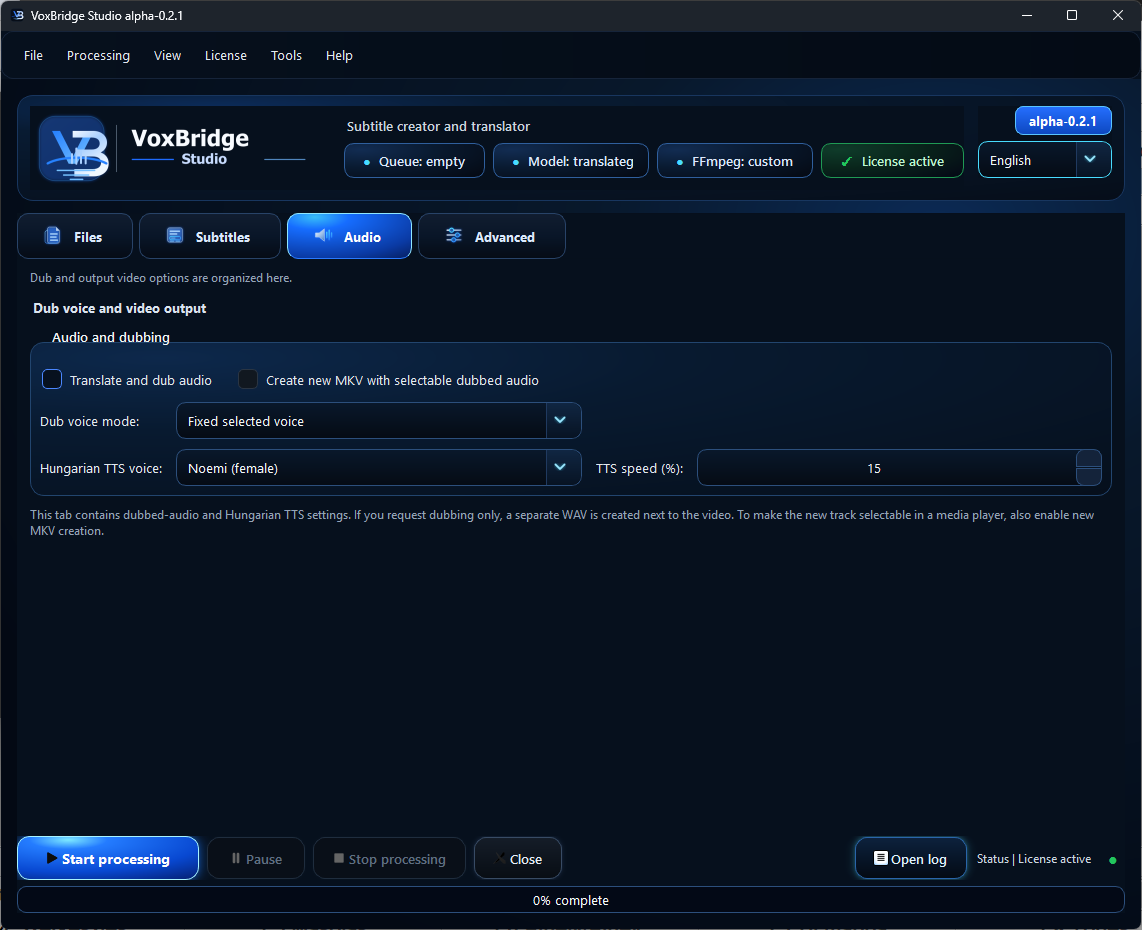Expand the Hungarian TTS voice dropdown arrow
Viewport: 1142px width, 930px height.
(x=560, y=467)
